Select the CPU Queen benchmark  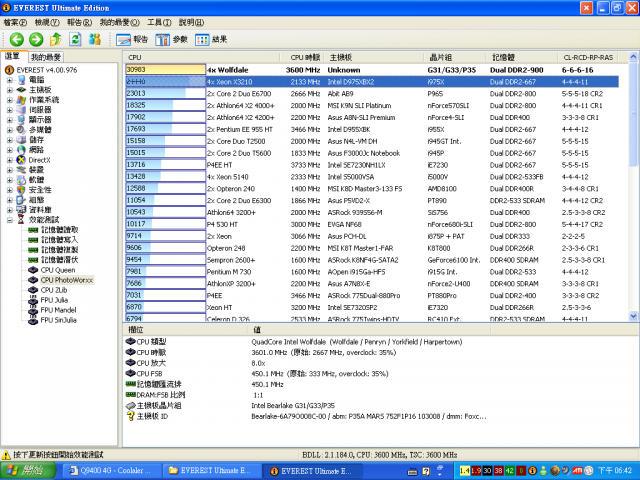58,270
